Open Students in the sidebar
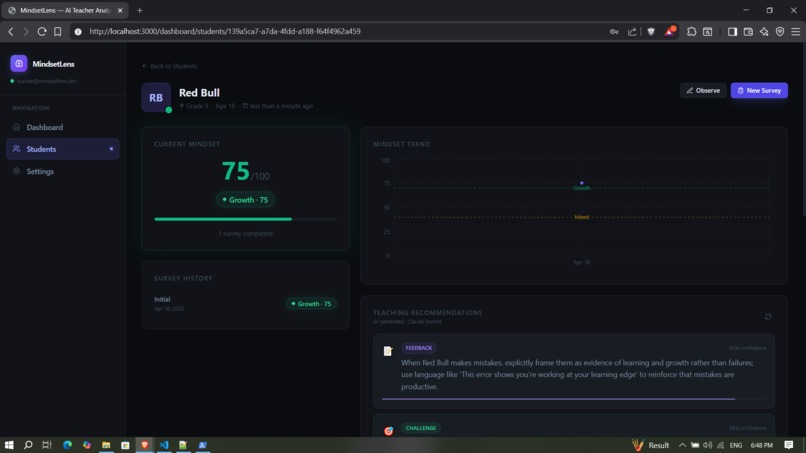This screenshot has width=806, height=453. click(62, 149)
